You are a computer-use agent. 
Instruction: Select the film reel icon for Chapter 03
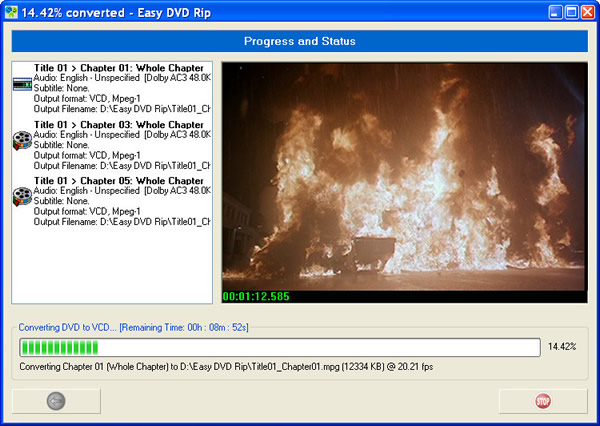tap(22, 140)
